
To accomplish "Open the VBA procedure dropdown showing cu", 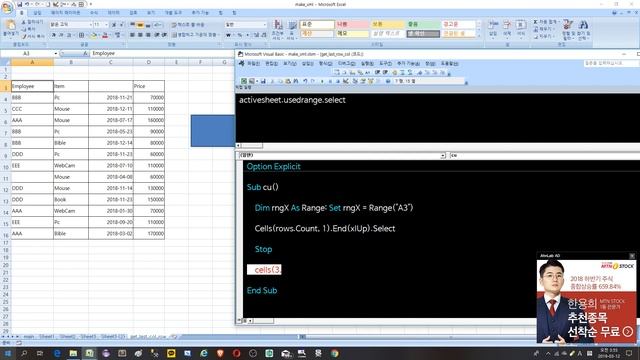I will click(x=544, y=156).
